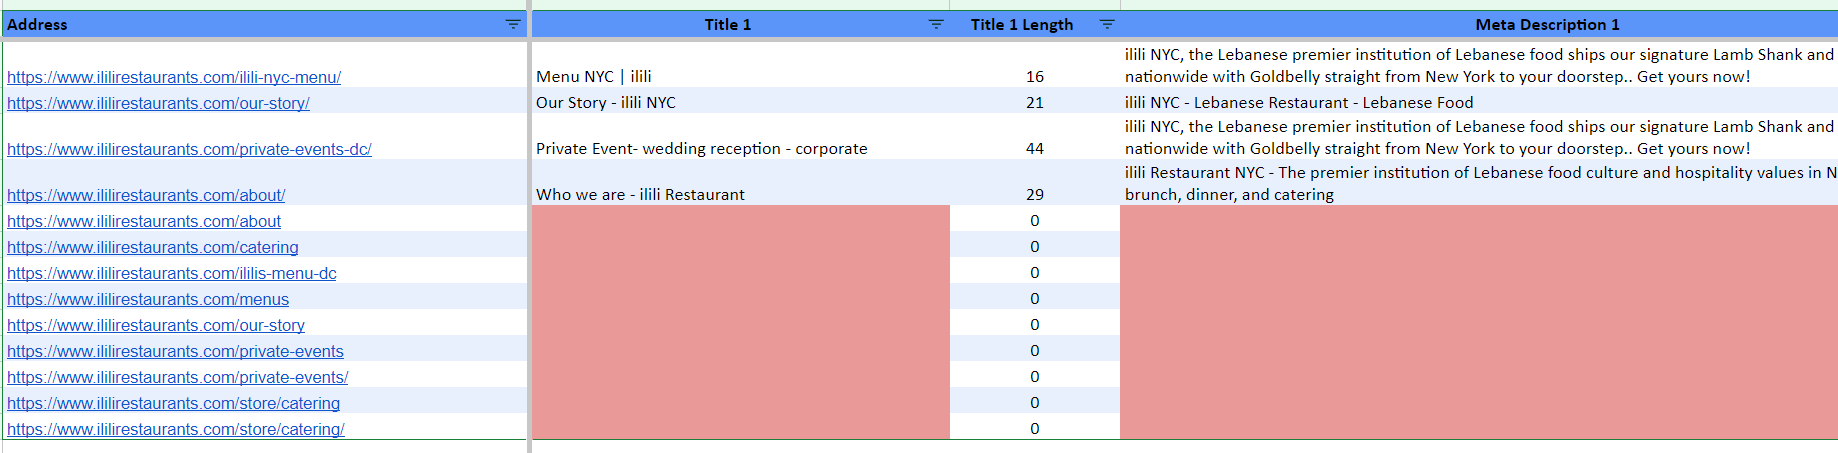Open the about/ URL link
Image resolution: width=1838 pixels, height=453 pixels.
pos(146,195)
